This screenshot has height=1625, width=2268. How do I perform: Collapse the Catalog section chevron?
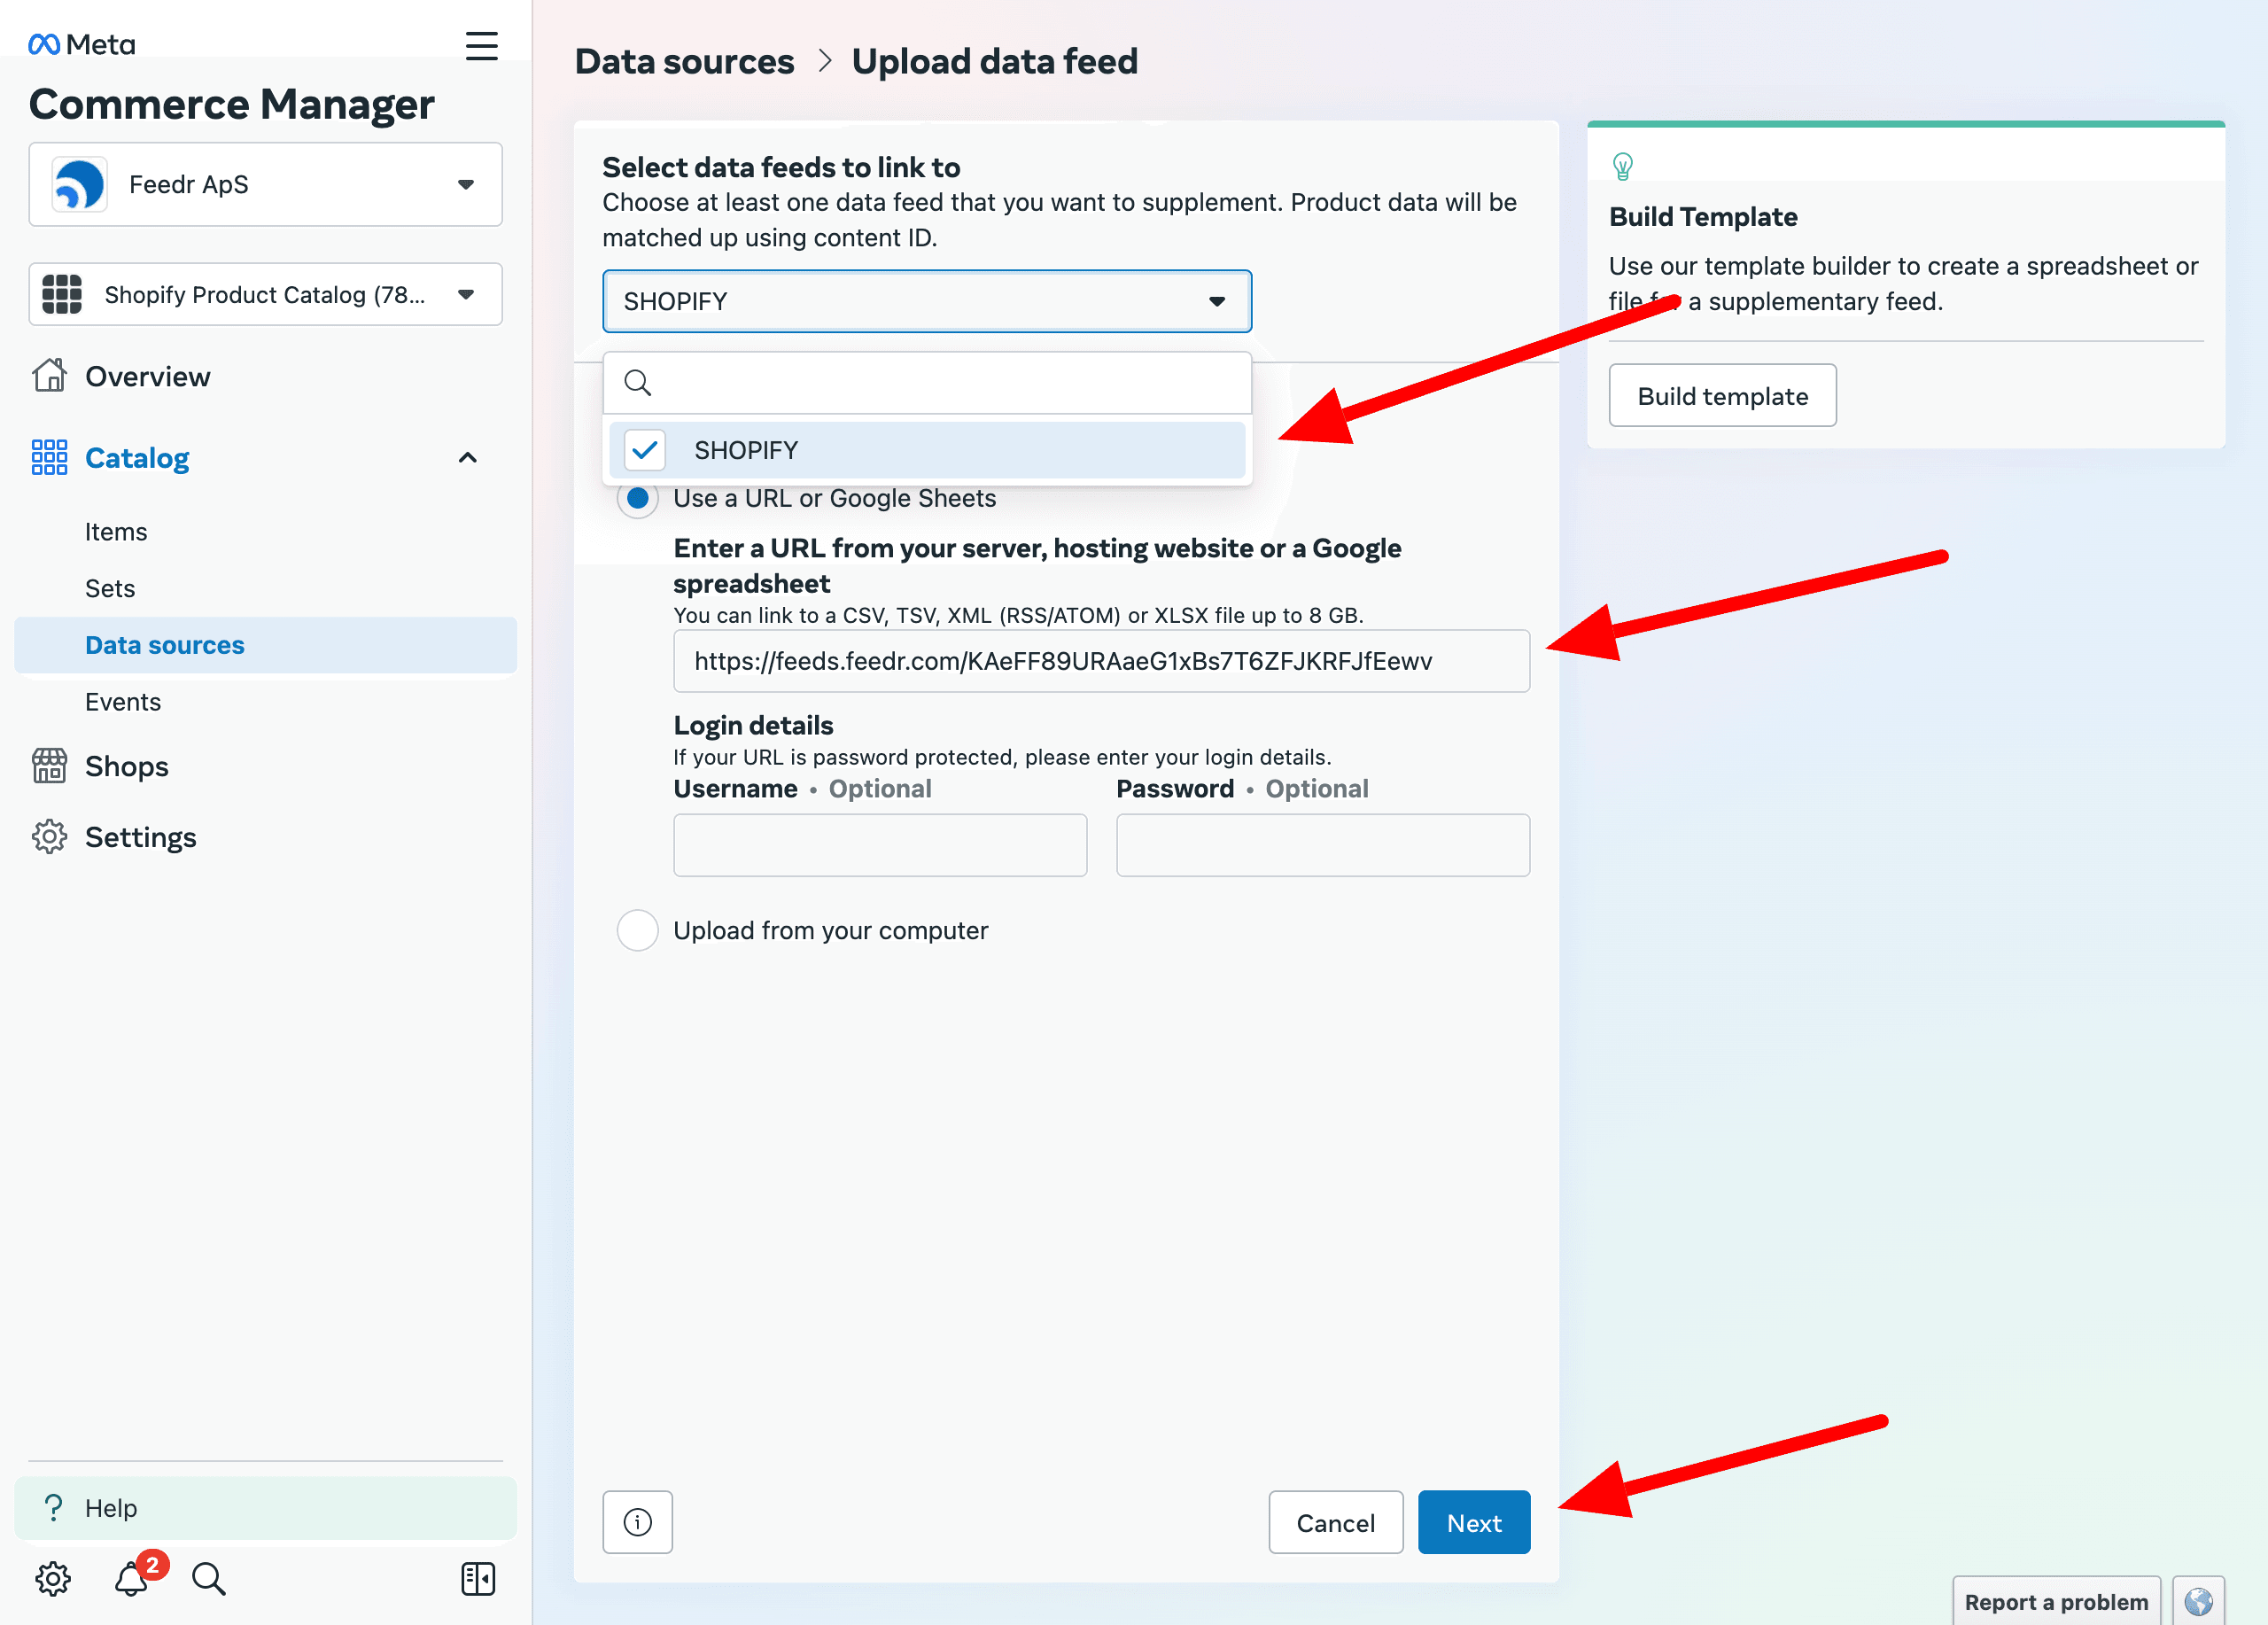coord(467,458)
